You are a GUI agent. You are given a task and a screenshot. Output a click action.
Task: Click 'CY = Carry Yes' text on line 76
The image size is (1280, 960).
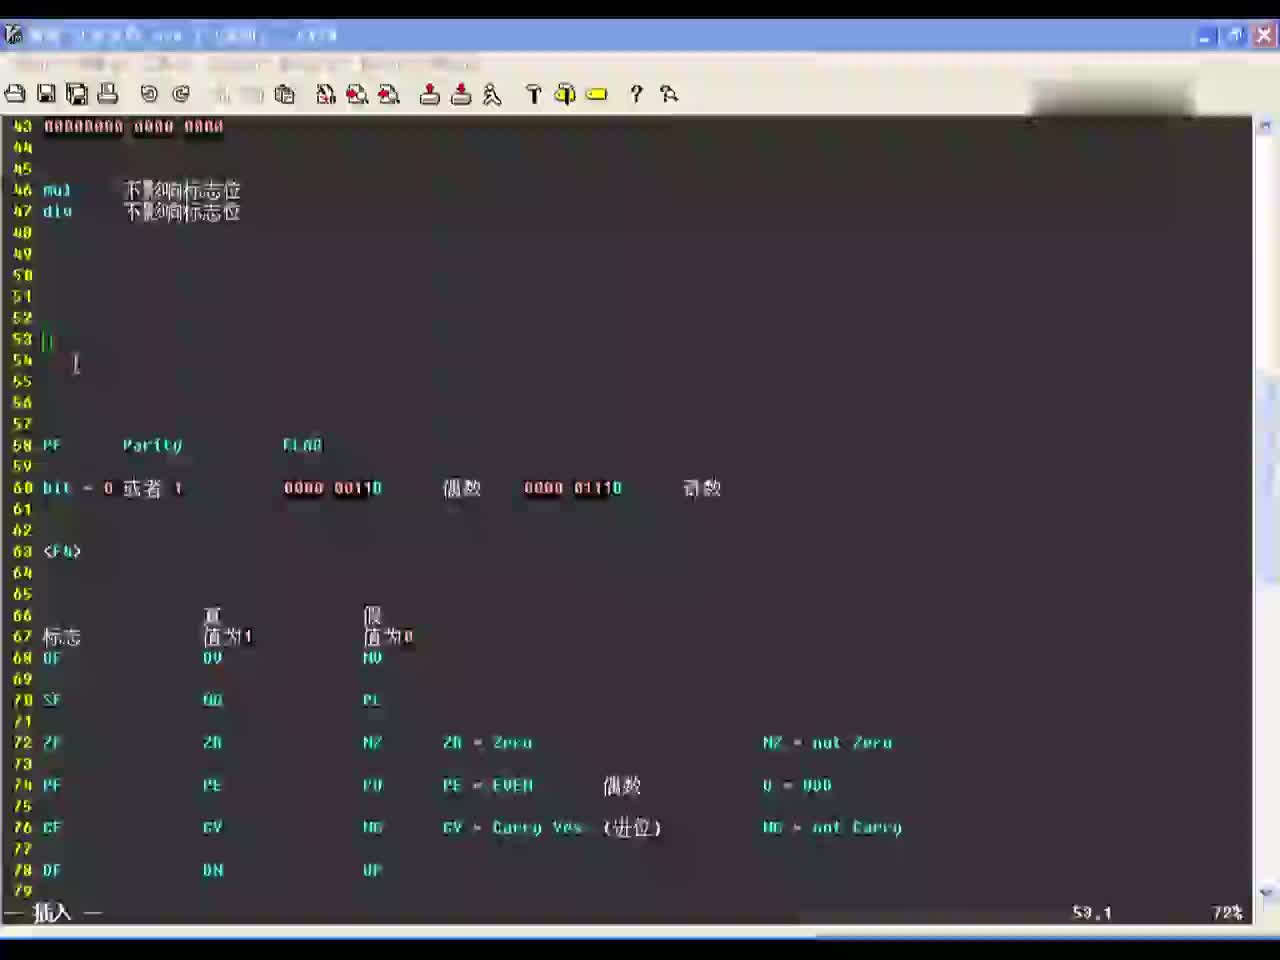(512, 828)
